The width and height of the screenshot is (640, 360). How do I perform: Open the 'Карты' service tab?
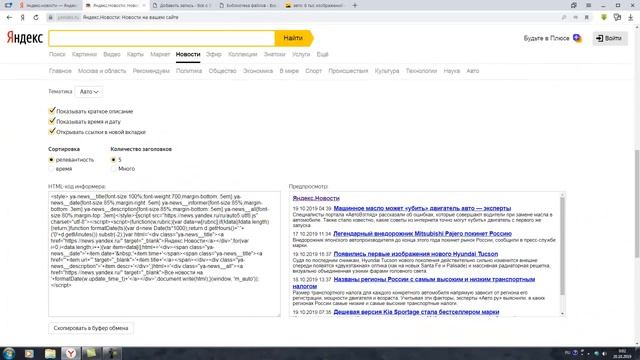coord(135,54)
